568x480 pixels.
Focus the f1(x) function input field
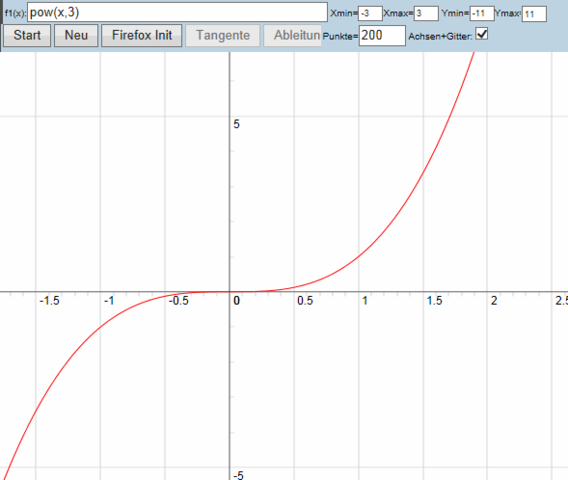[x=178, y=12]
